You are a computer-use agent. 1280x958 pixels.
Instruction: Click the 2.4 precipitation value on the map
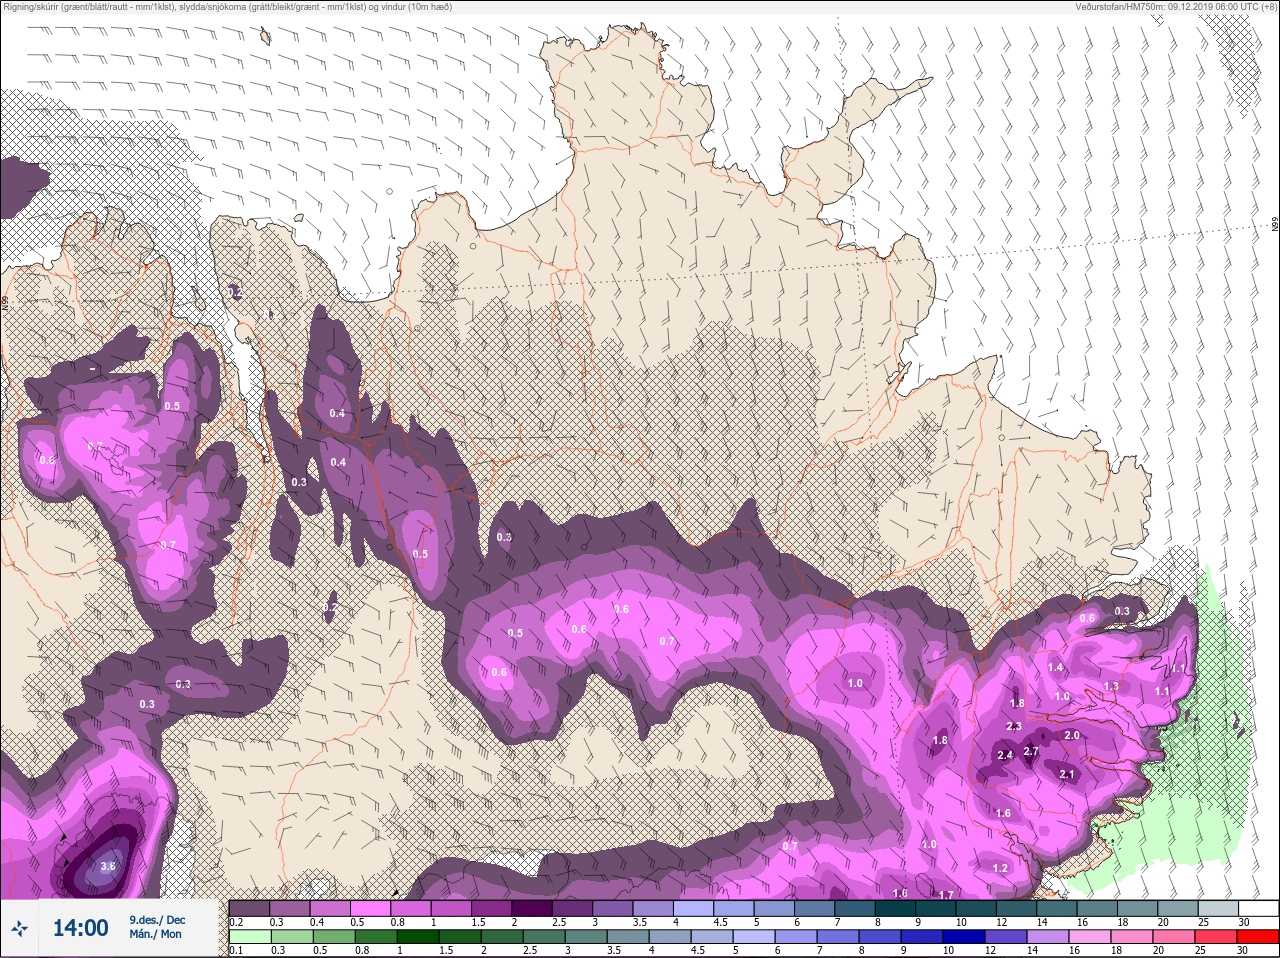(1006, 755)
